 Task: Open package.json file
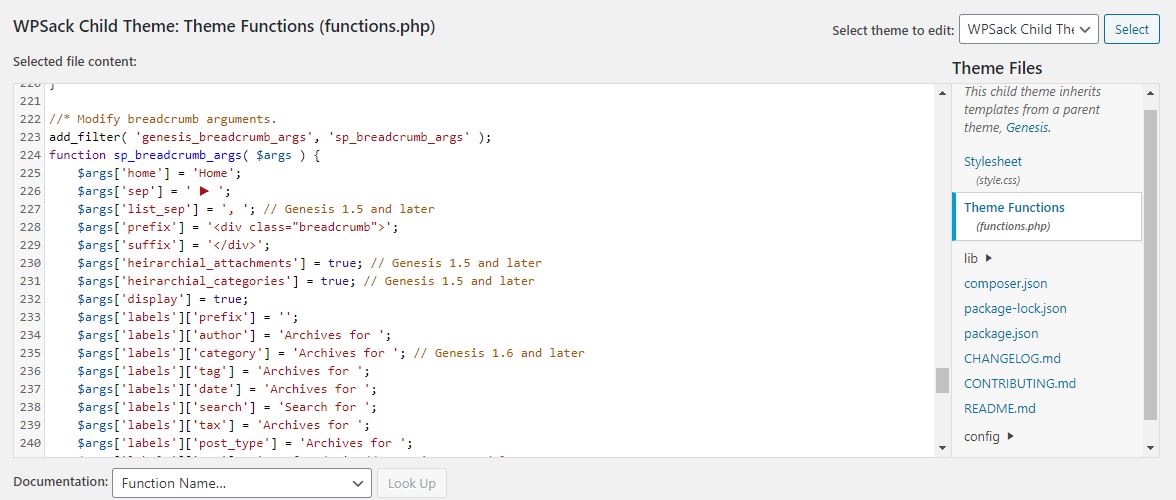[1001, 334]
